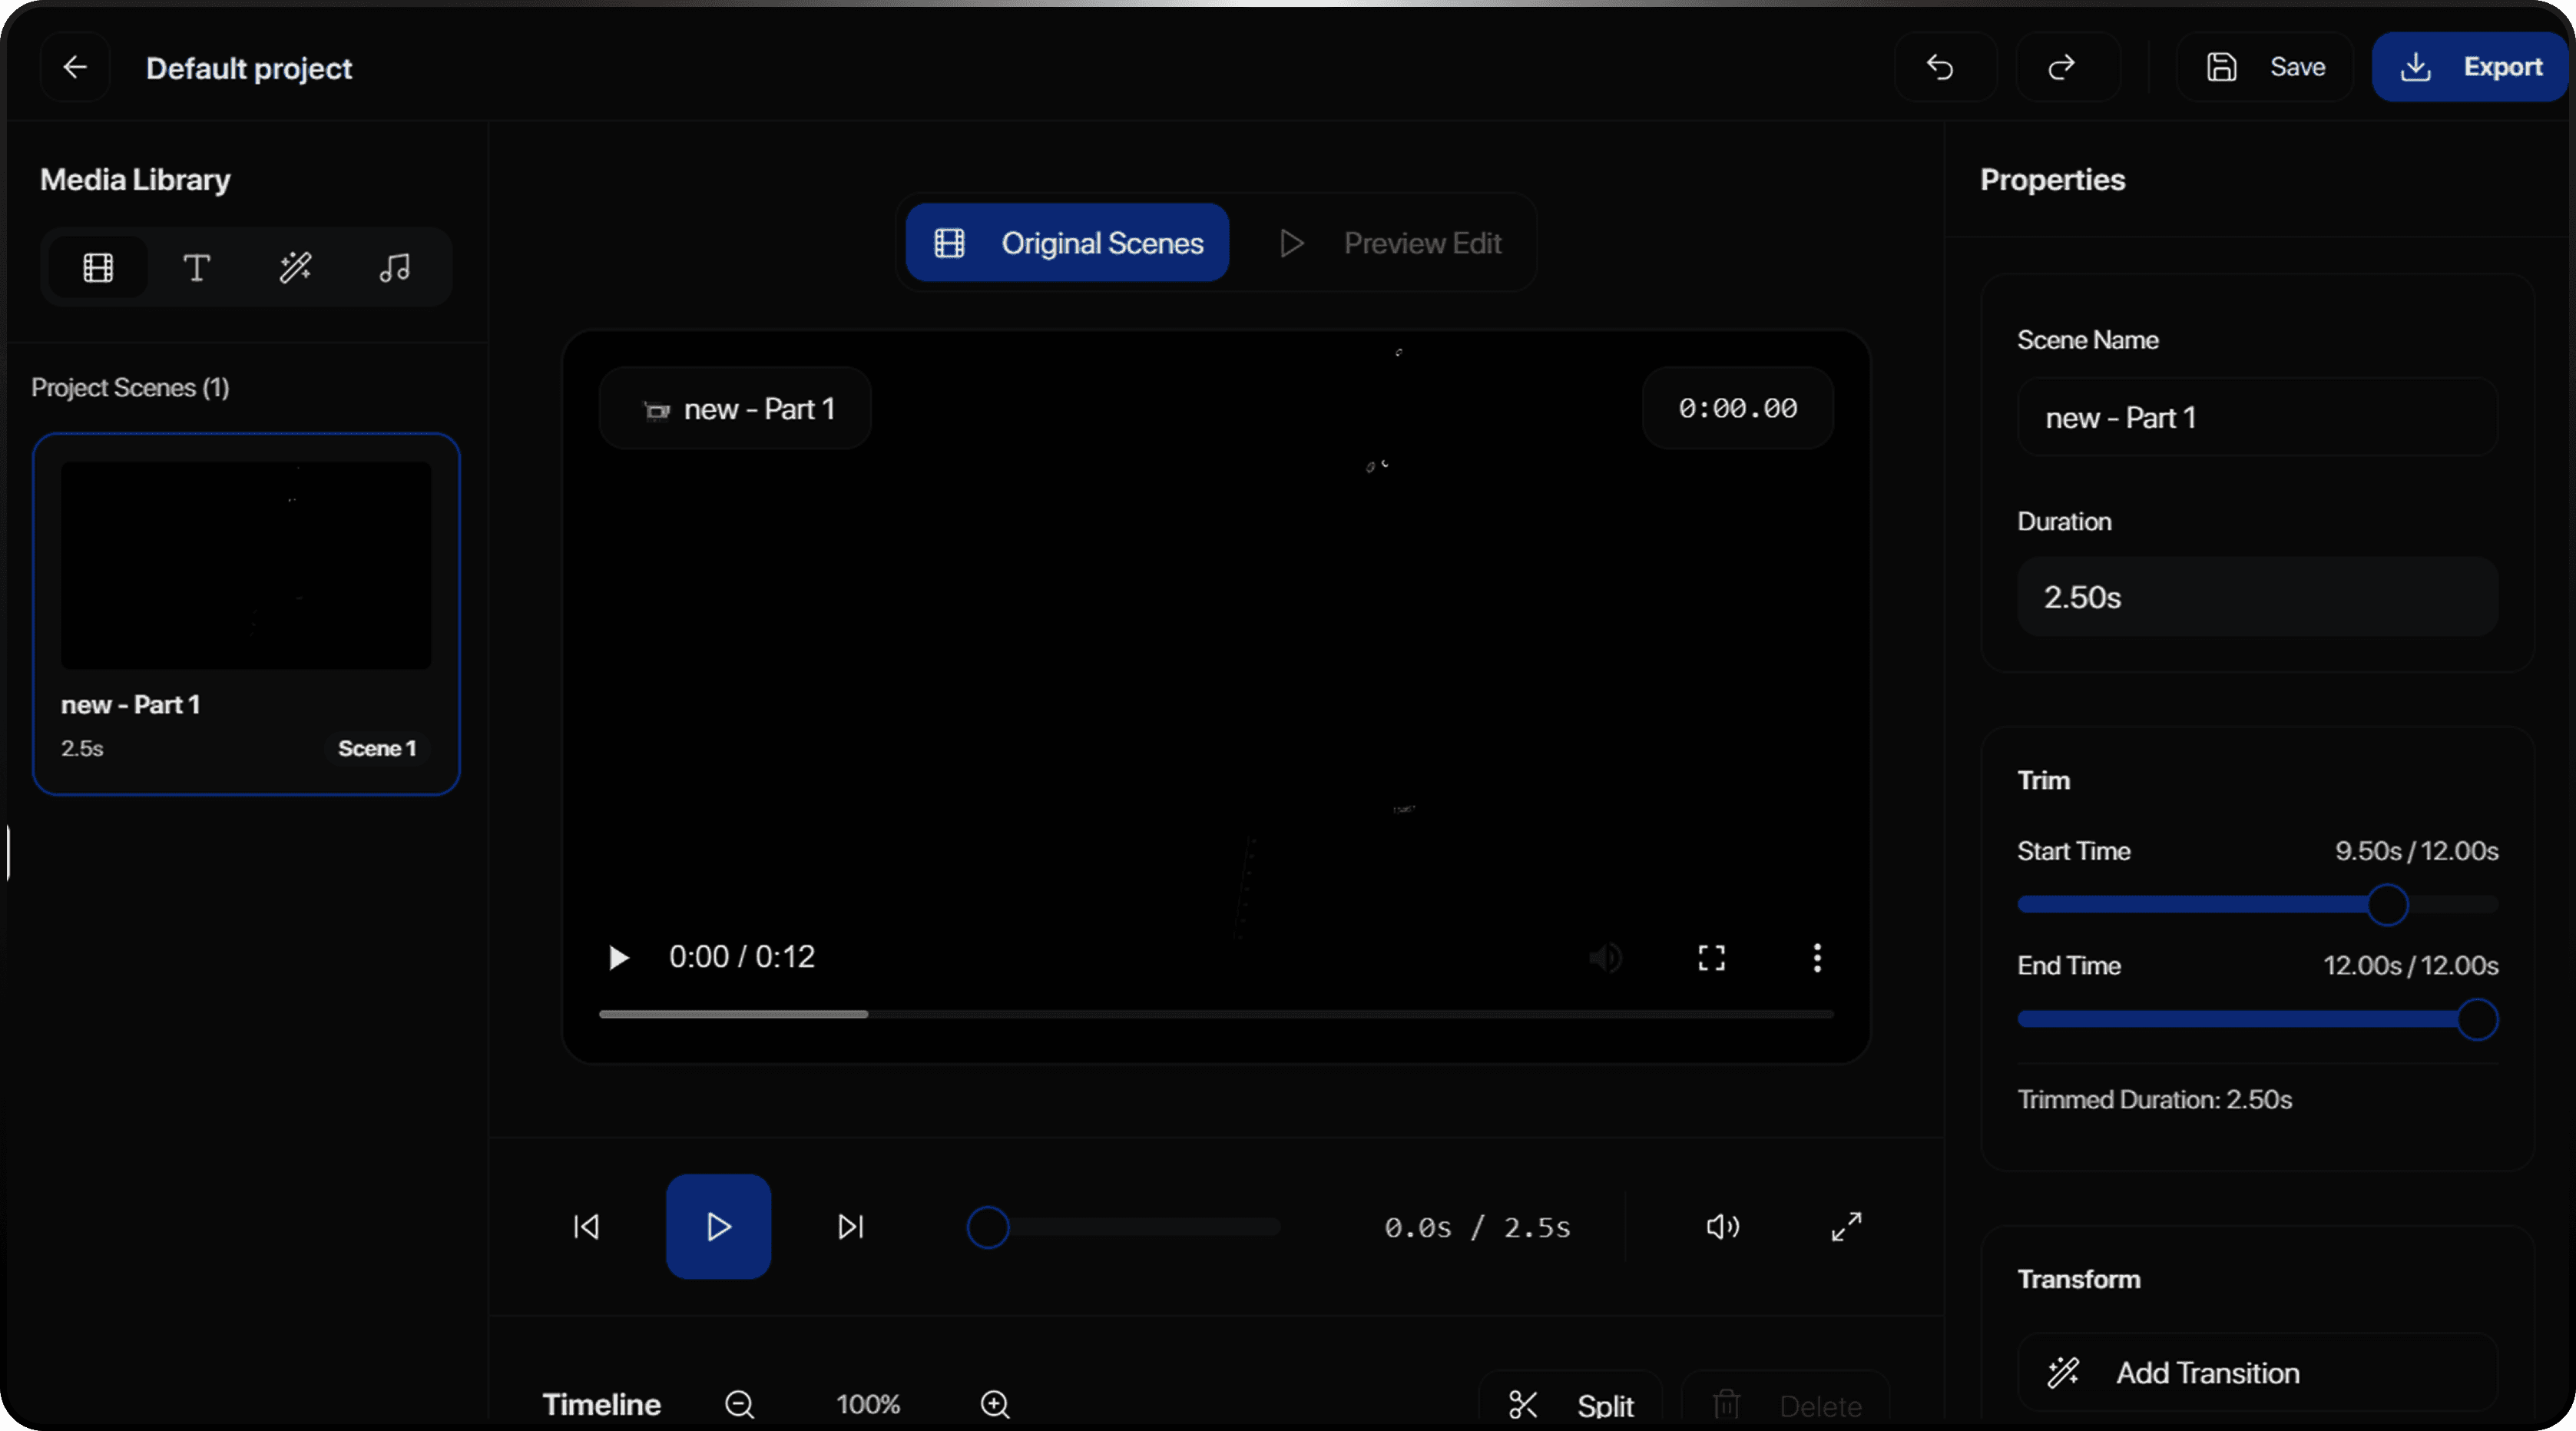Click the undo arrow icon
This screenshot has height=1431, width=2576.
[1940, 67]
